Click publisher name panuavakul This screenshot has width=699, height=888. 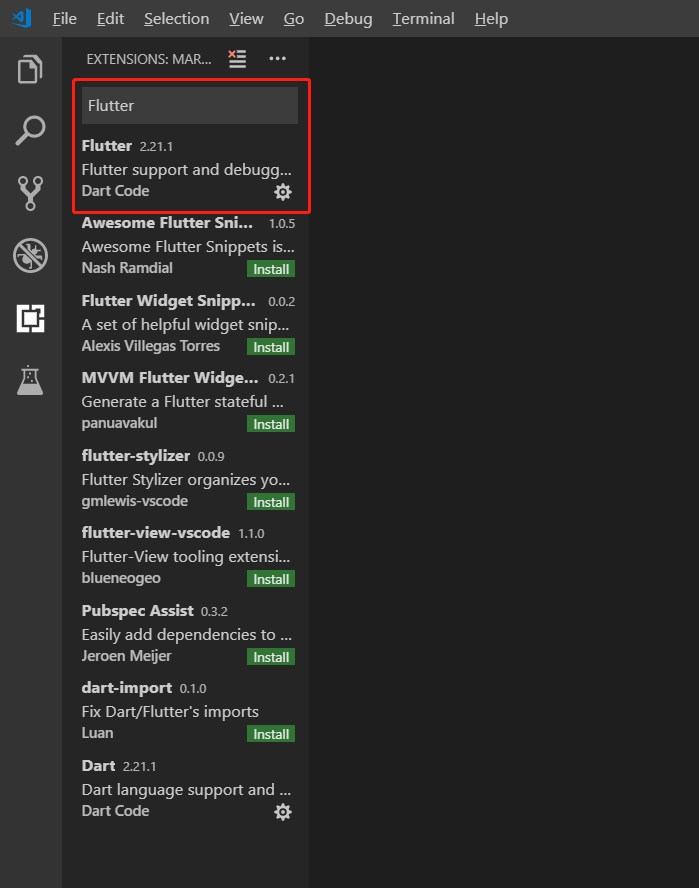point(120,423)
